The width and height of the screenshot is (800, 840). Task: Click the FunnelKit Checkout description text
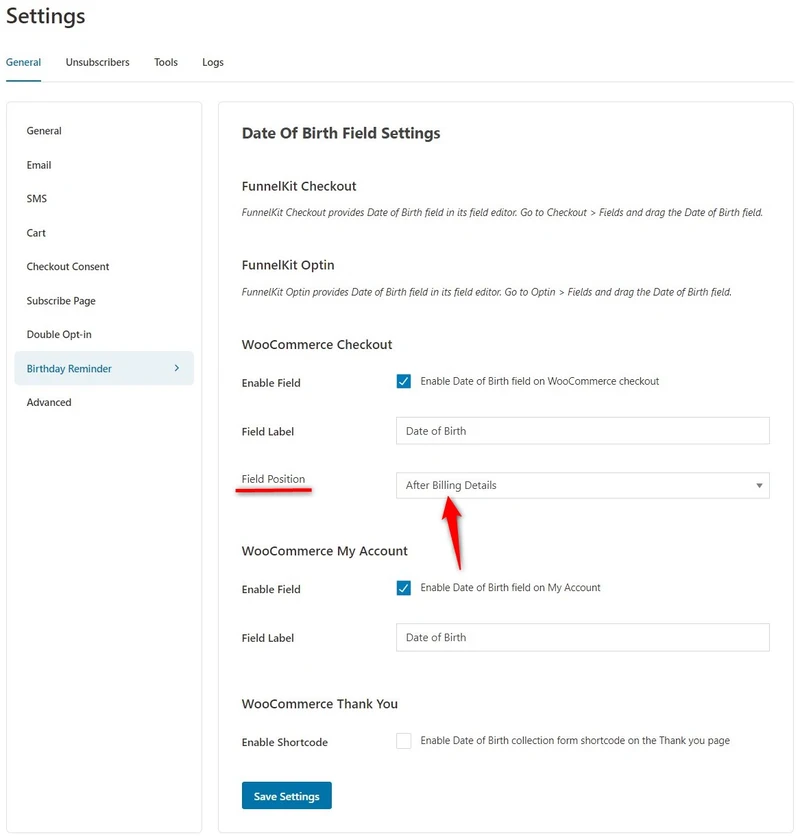(x=502, y=213)
